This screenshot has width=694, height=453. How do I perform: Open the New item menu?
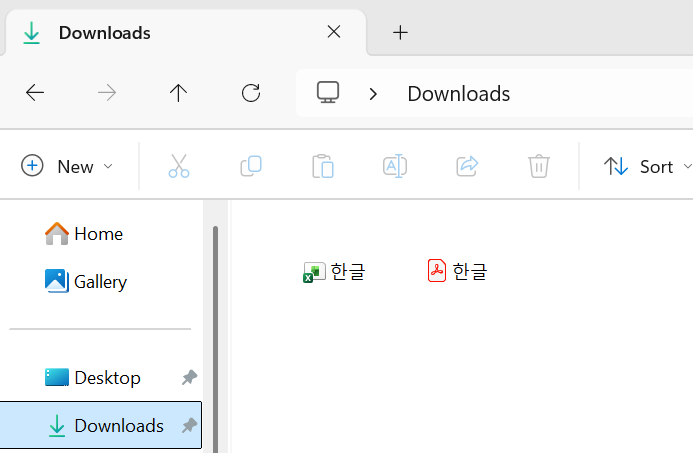67,166
